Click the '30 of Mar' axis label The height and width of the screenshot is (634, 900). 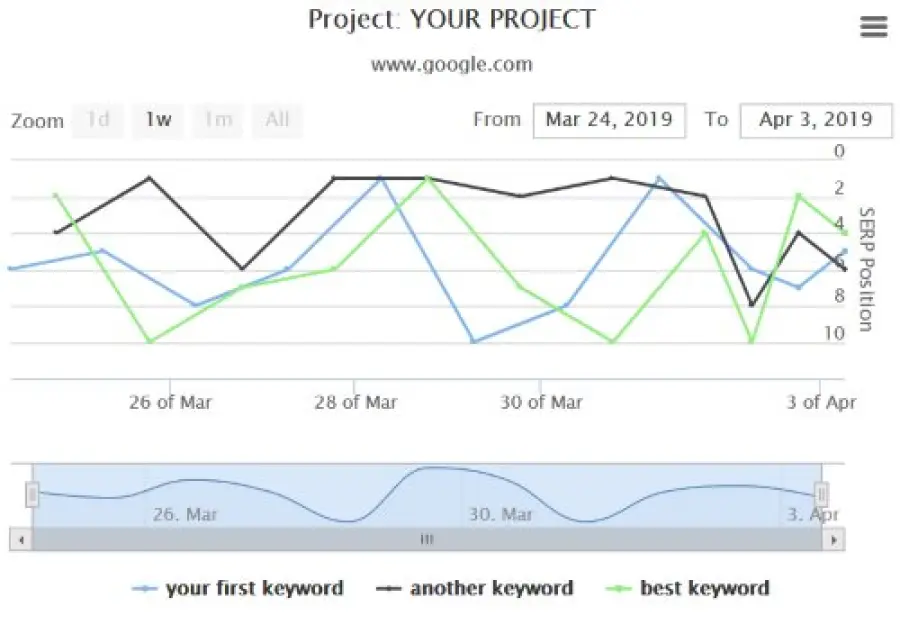coord(540,402)
